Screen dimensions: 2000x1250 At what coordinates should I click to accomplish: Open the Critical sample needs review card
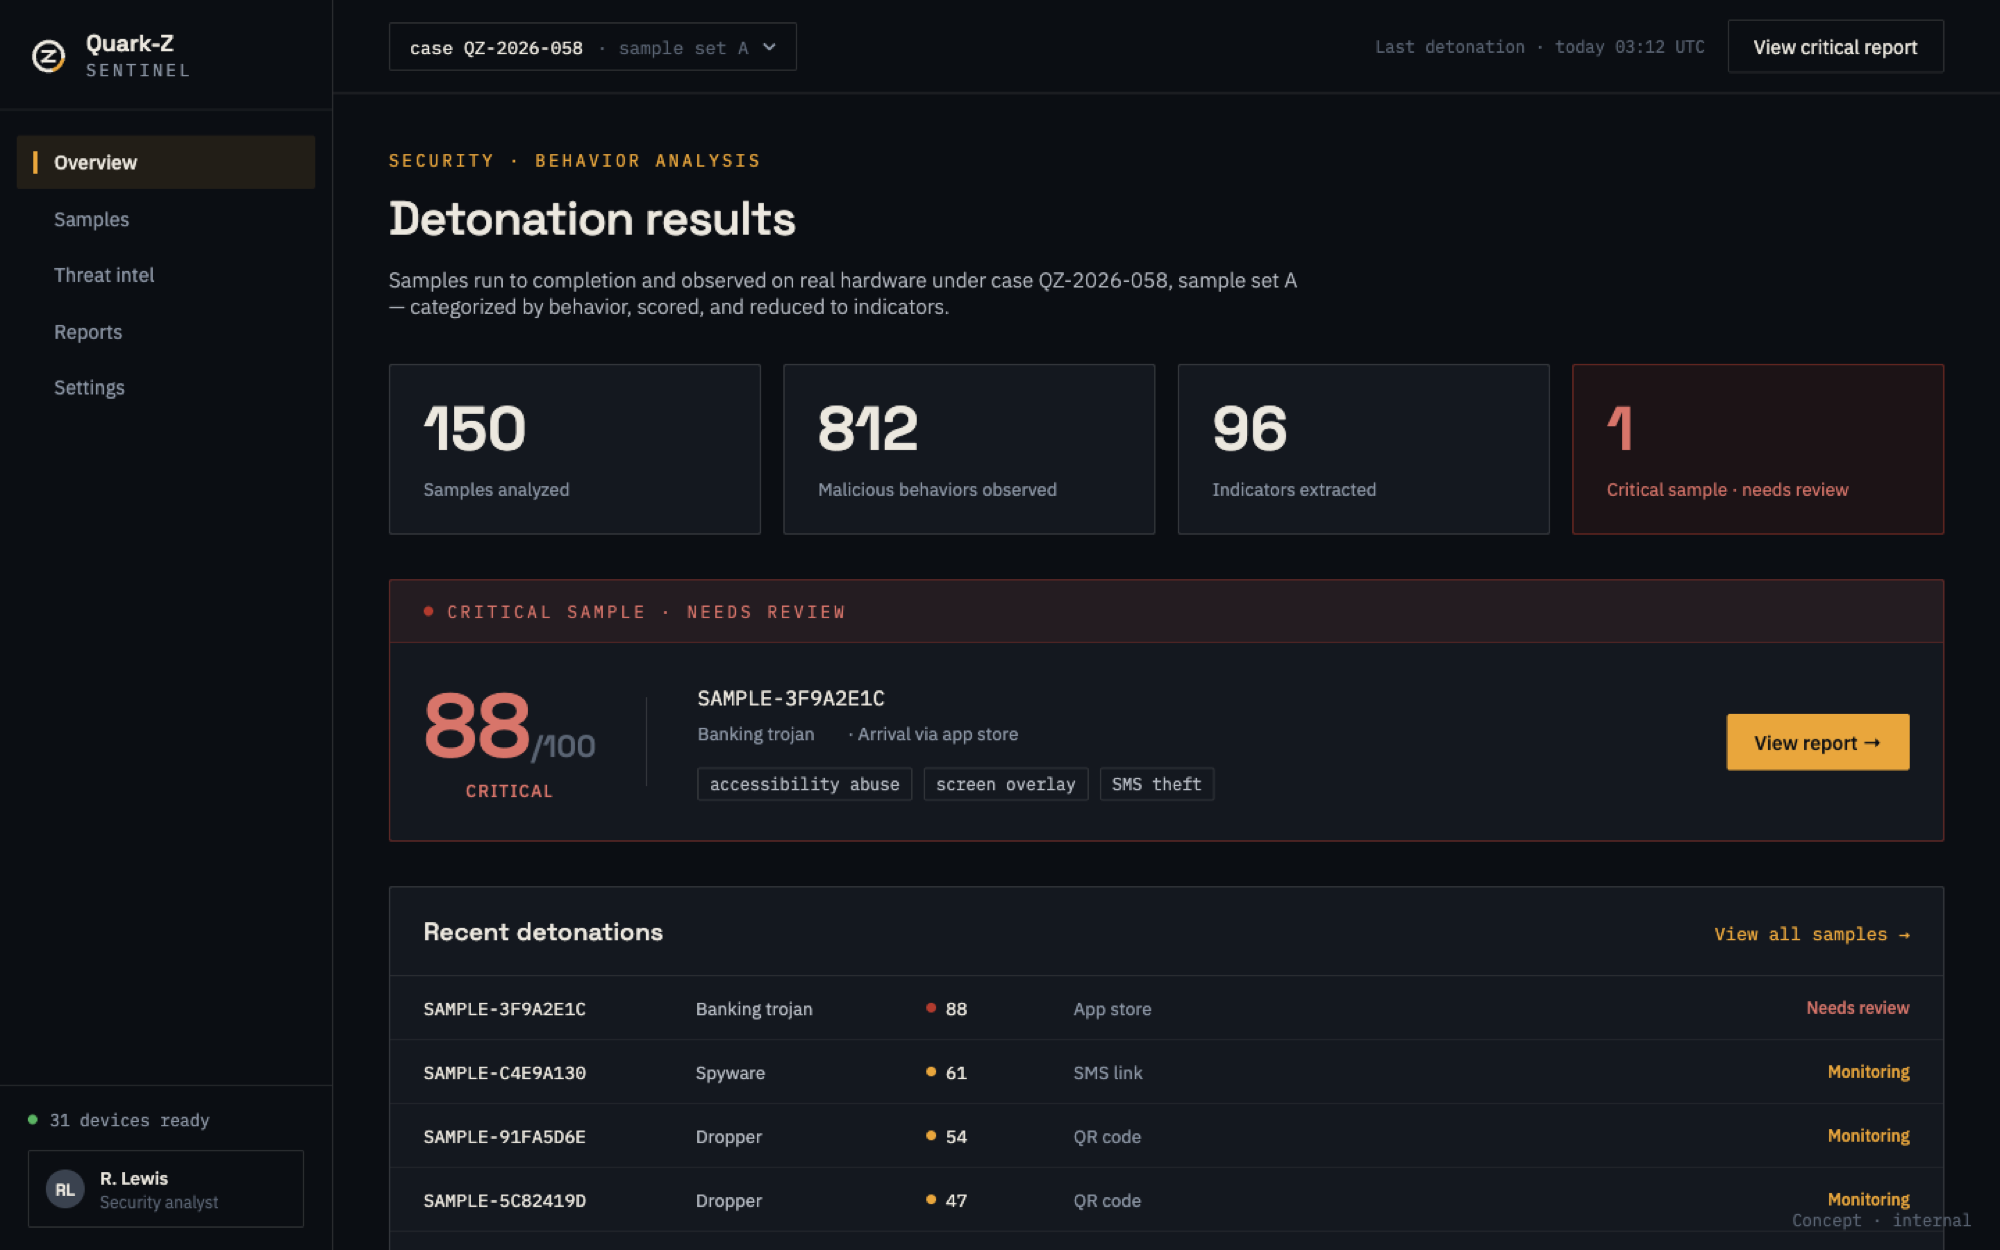click(1757, 449)
